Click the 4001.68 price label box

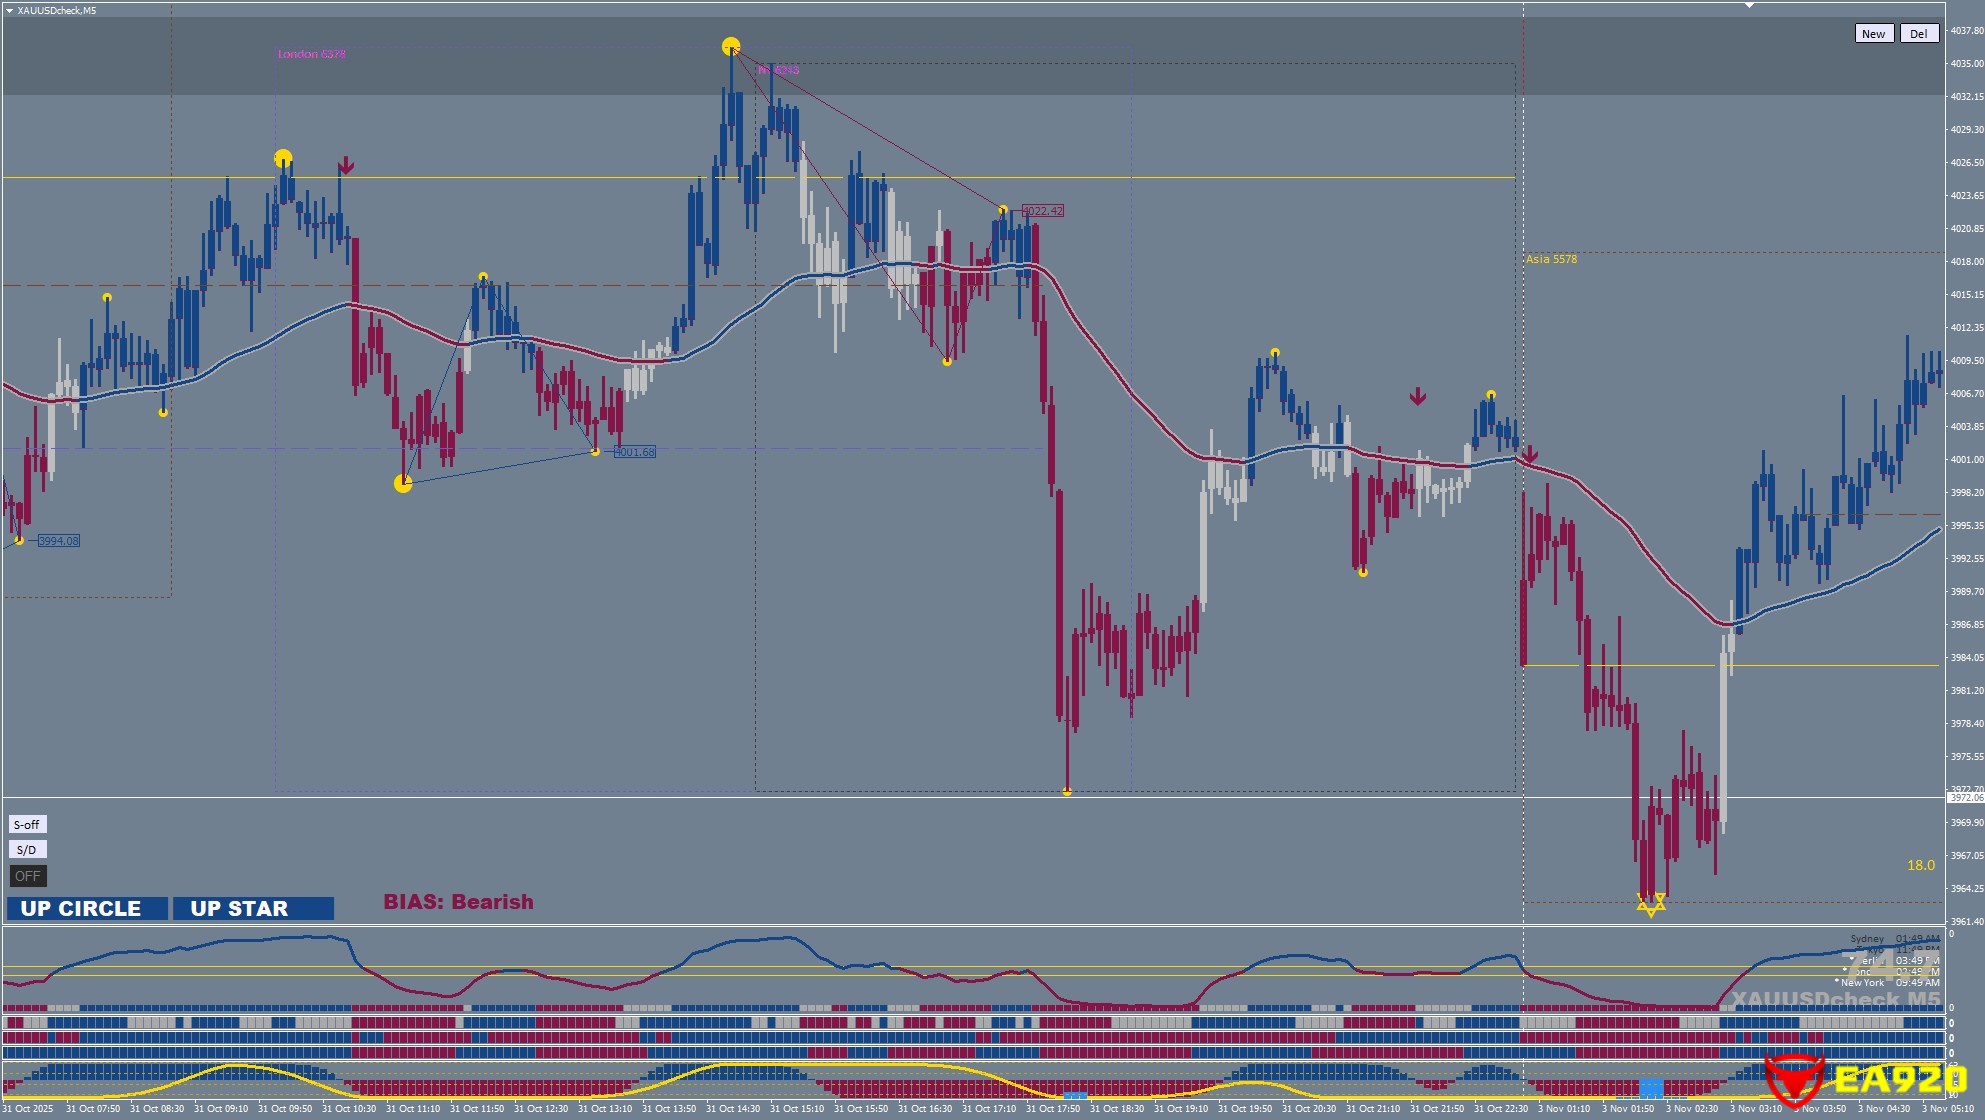point(635,452)
